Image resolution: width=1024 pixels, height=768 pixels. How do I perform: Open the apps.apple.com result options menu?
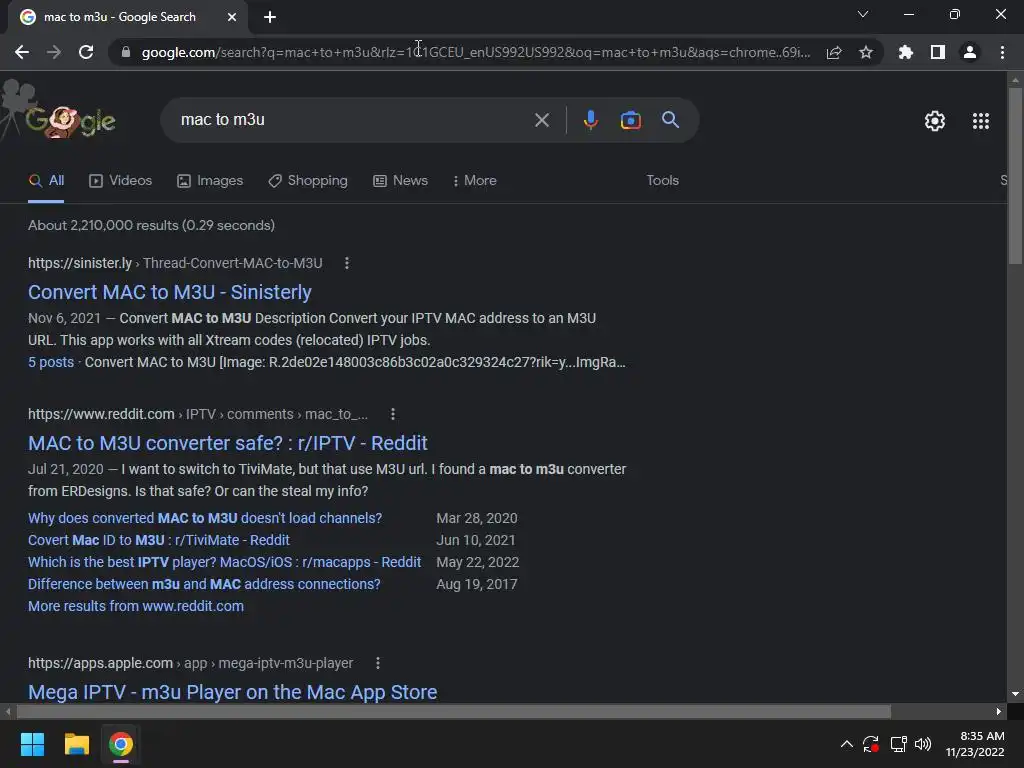(377, 663)
